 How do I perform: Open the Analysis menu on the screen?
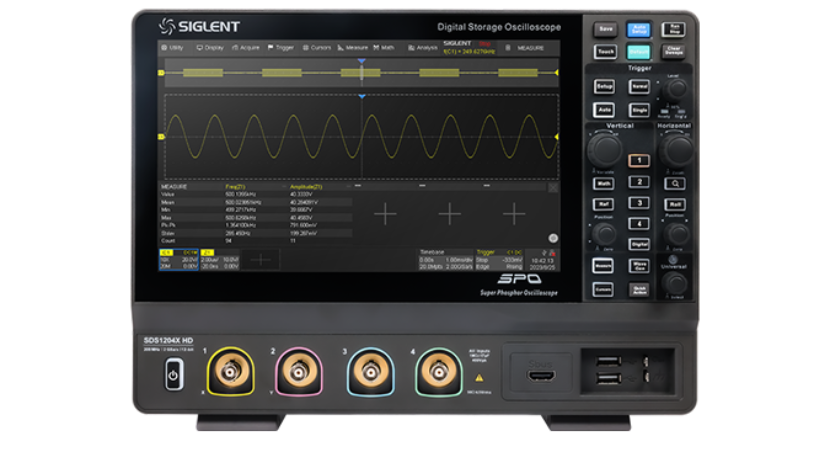[423, 47]
